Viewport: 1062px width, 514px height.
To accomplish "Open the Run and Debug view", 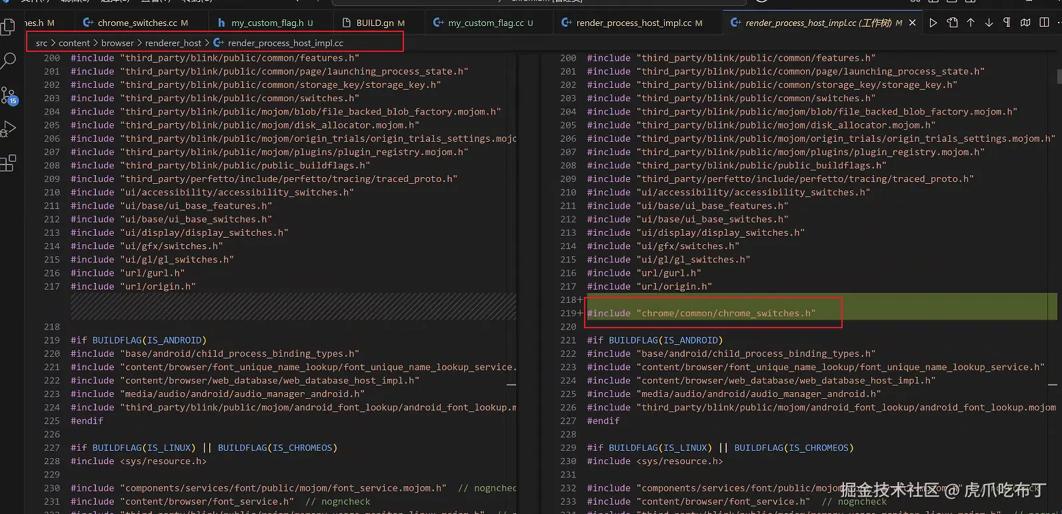I will point(8,129).
